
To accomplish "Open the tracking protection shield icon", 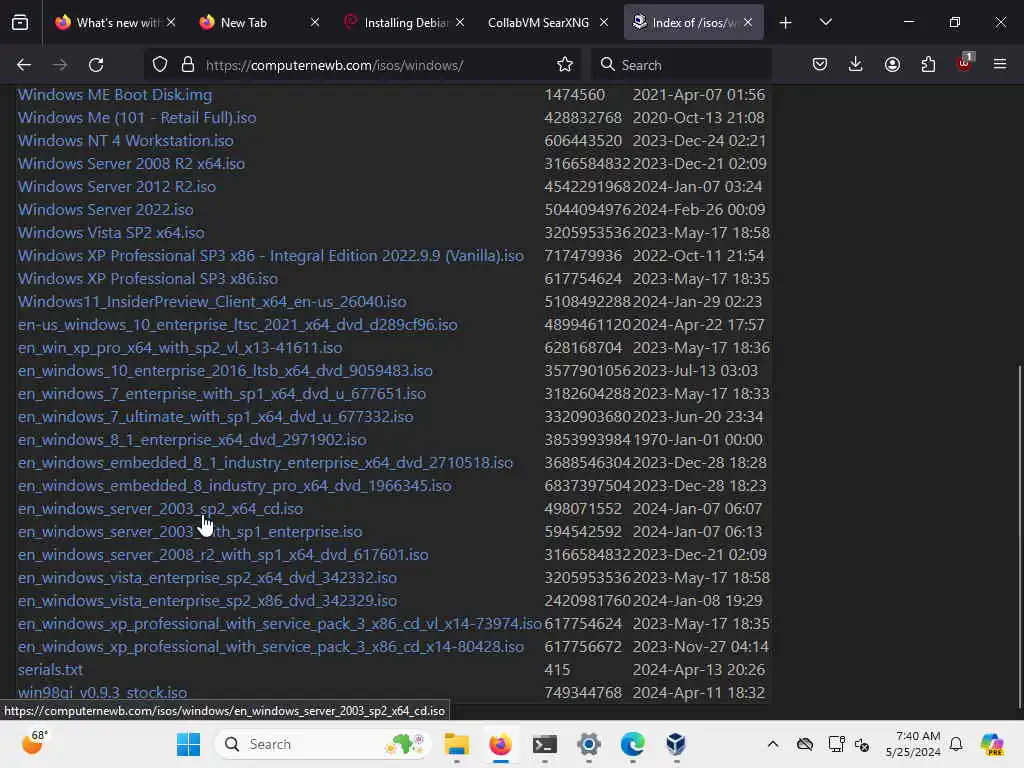I will (160, 65).
